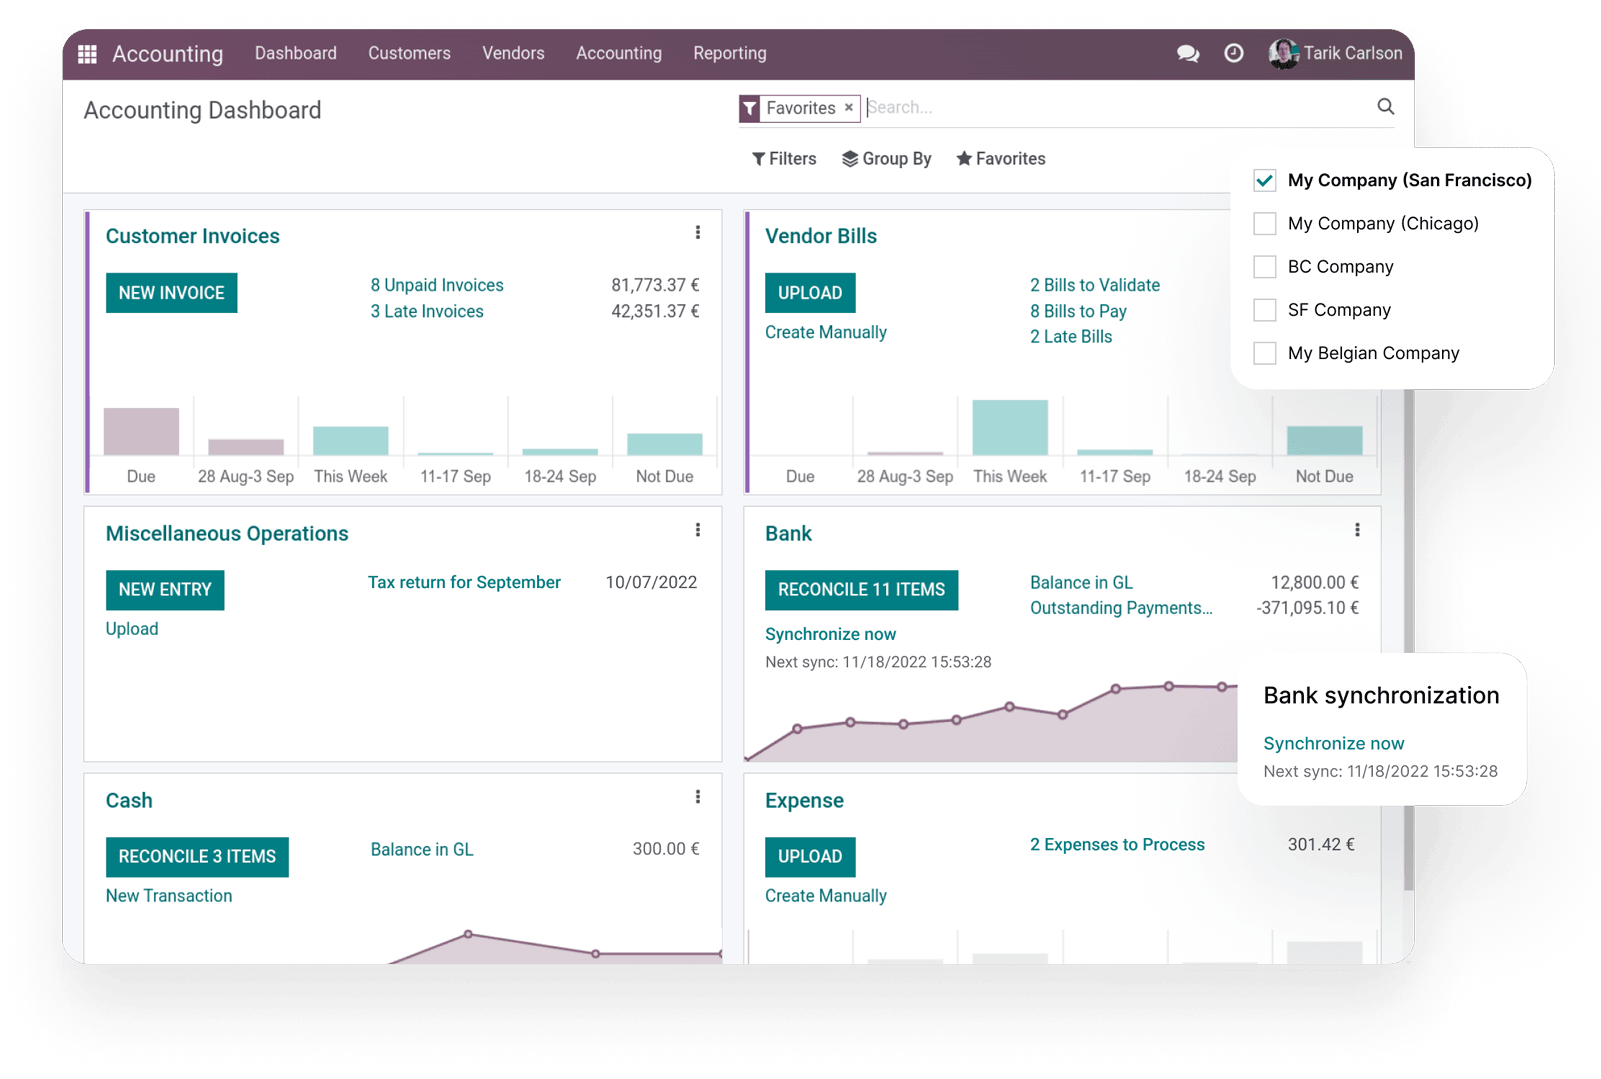The width and height of the screenshot is (1601, 1079).
Task: Click Due bar in Customer Invoices chart
Action: [141, 432]
